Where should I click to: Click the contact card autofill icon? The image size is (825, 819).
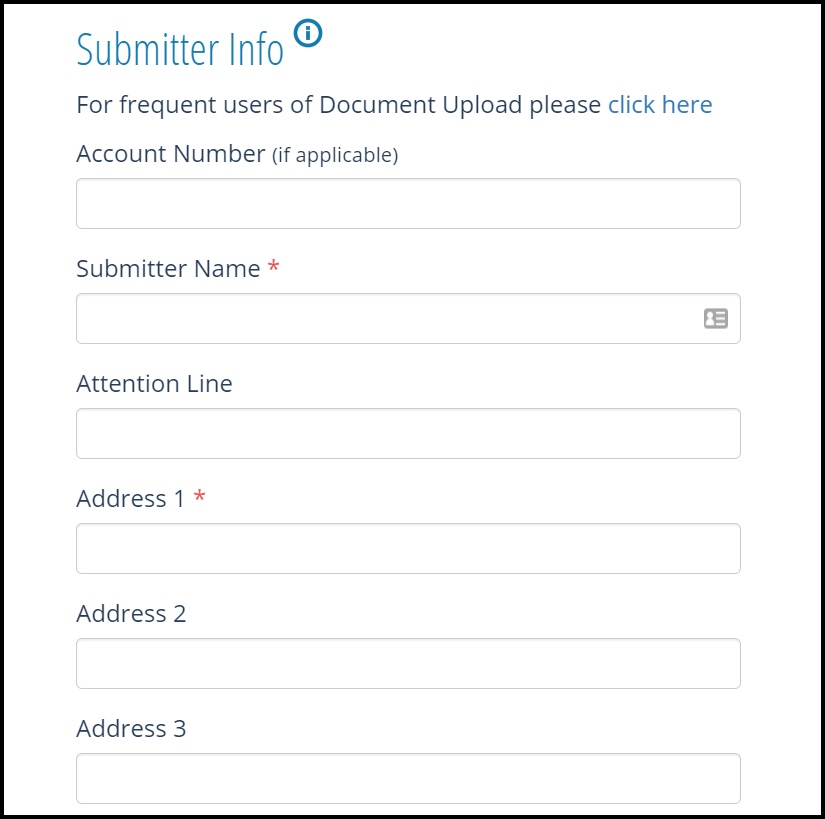(715, 319)
